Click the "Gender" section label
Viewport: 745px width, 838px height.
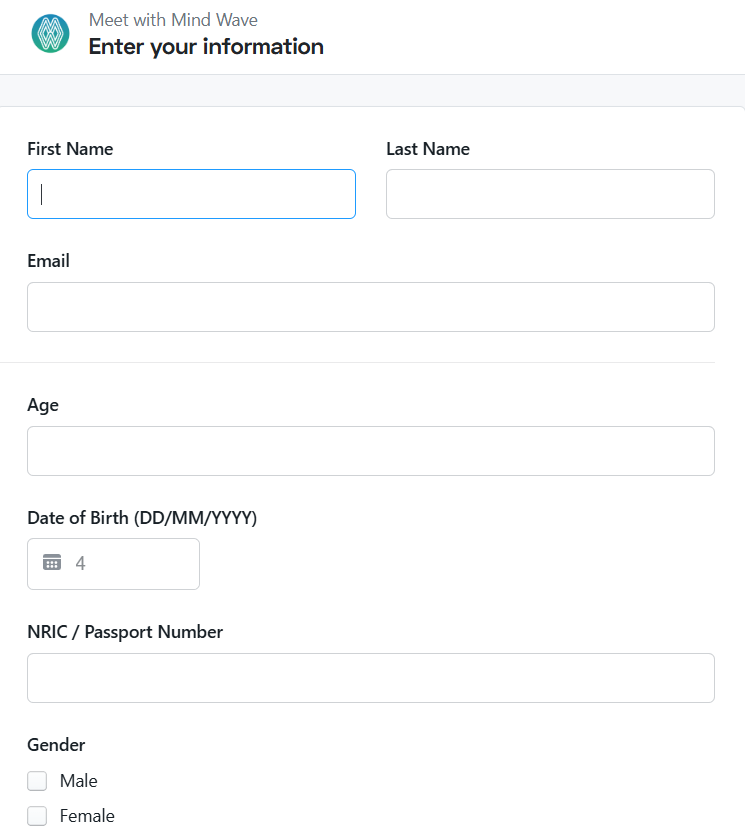click(56, 745)
